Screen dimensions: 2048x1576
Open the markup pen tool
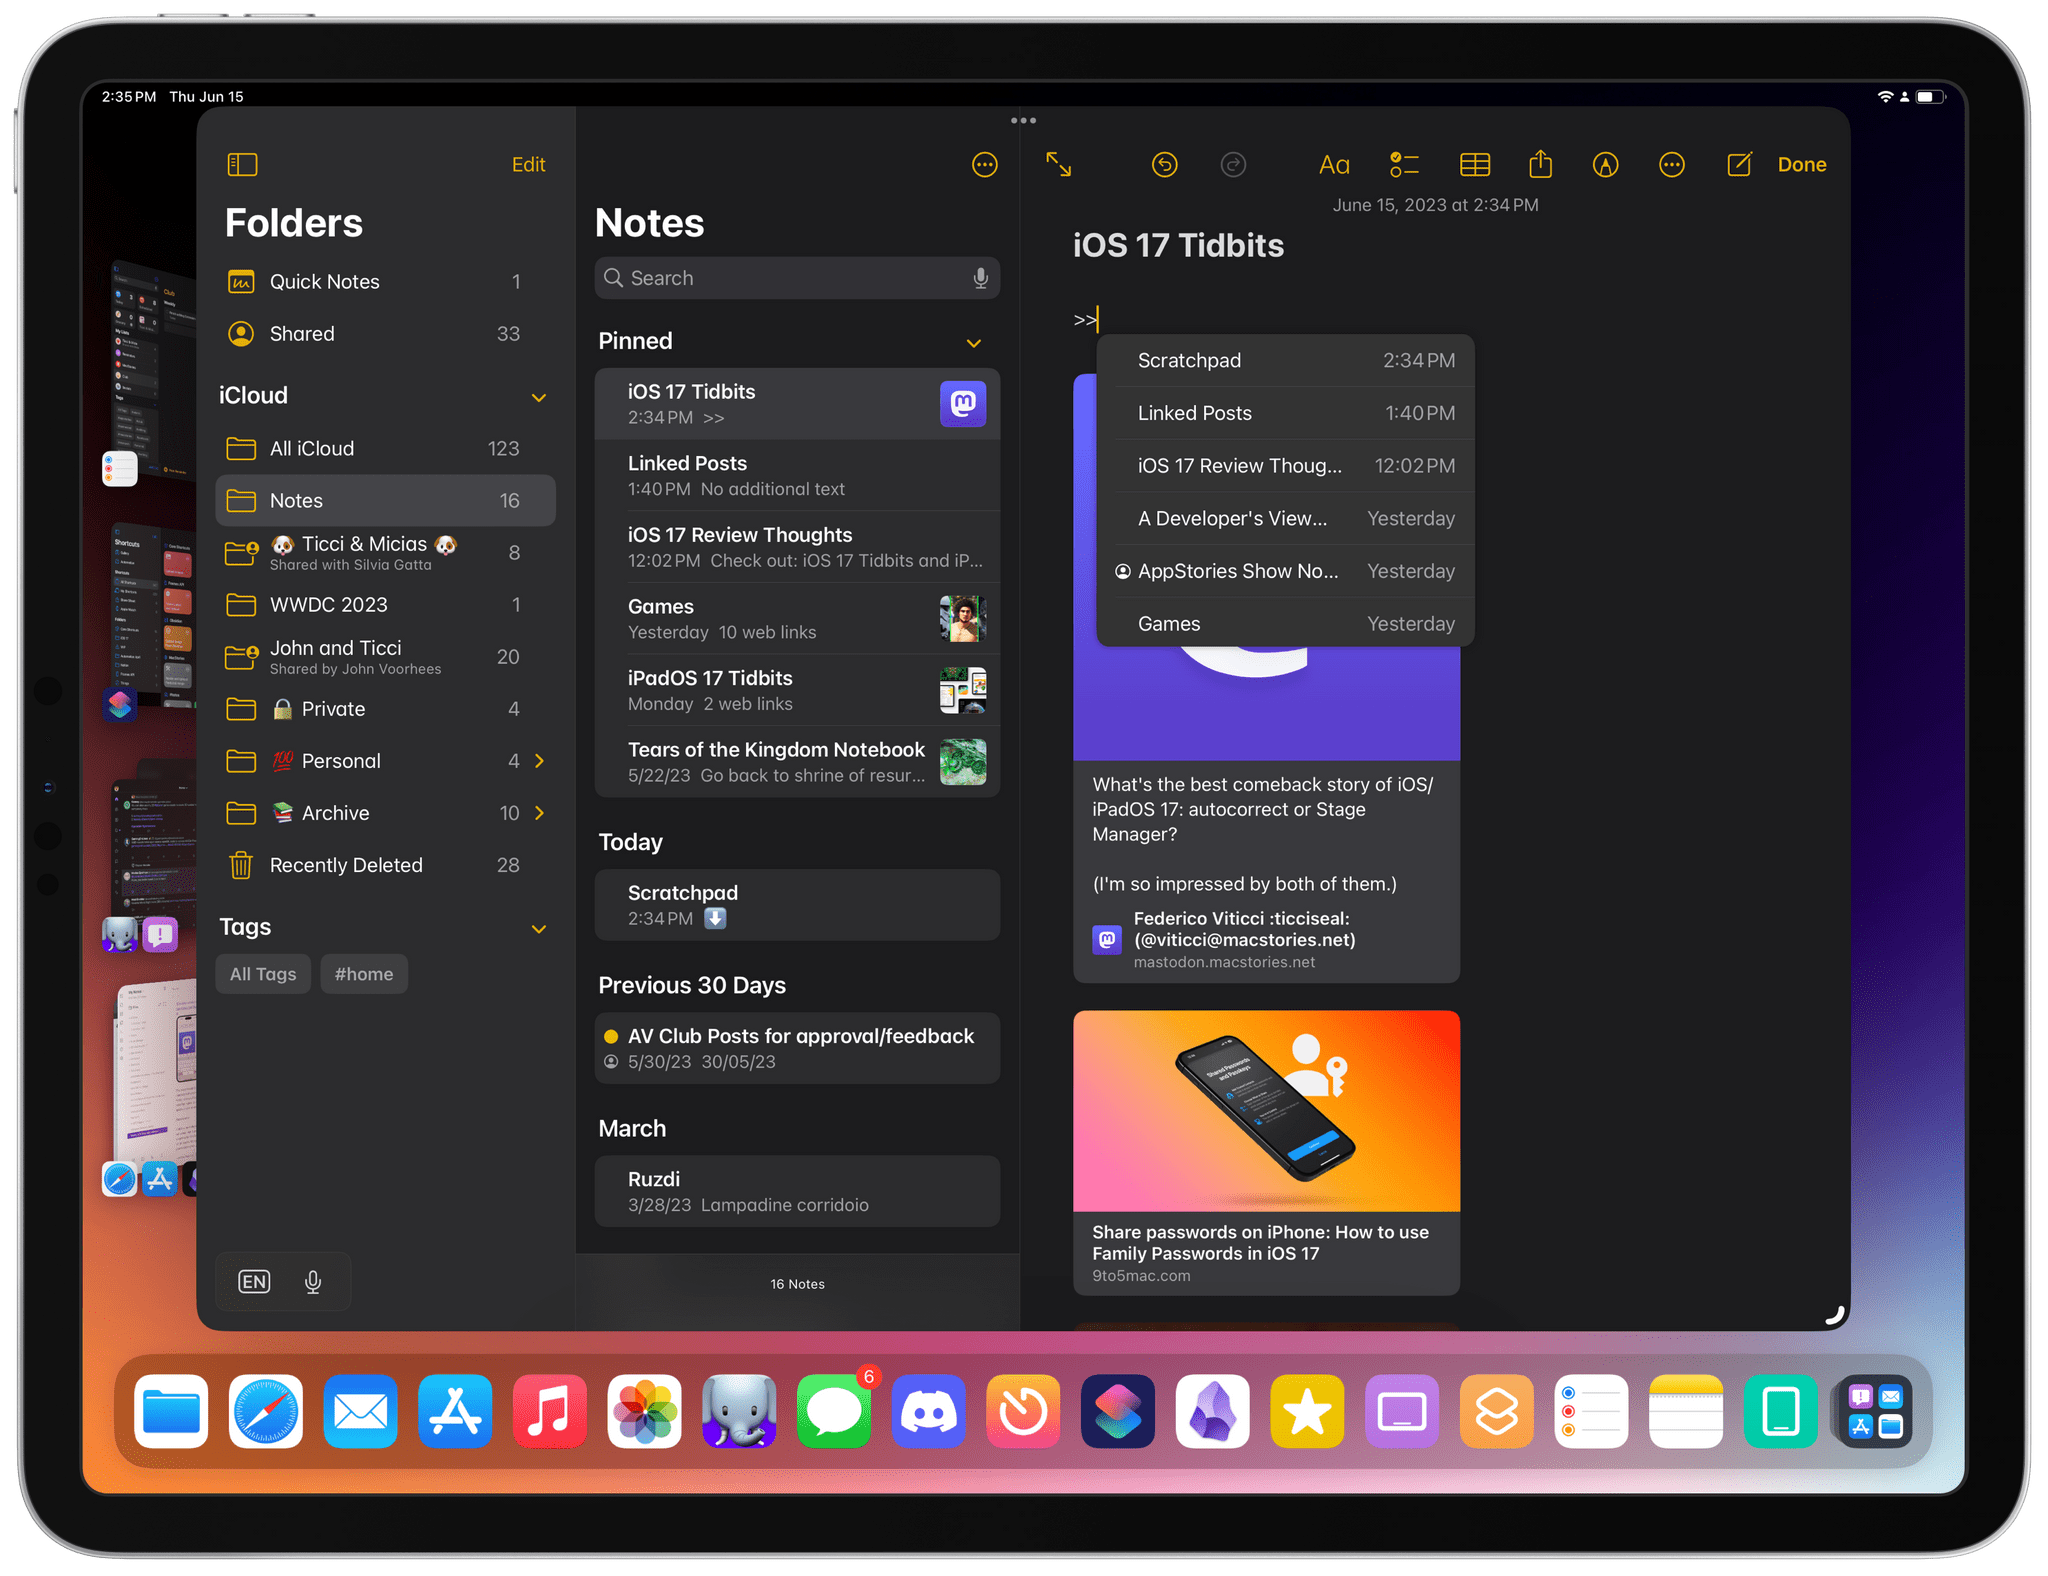(1605, 164)
